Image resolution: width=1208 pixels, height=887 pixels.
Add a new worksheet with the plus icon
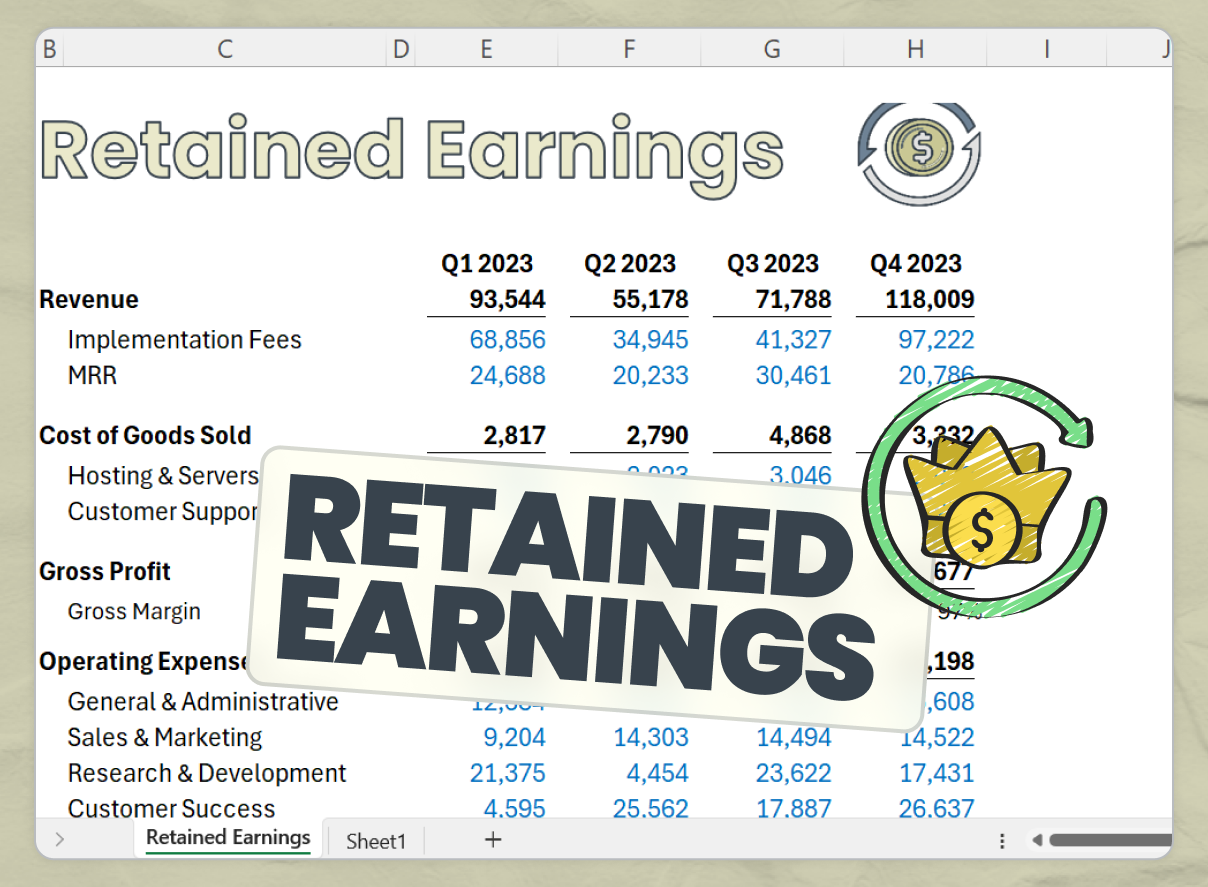[492, 840]
